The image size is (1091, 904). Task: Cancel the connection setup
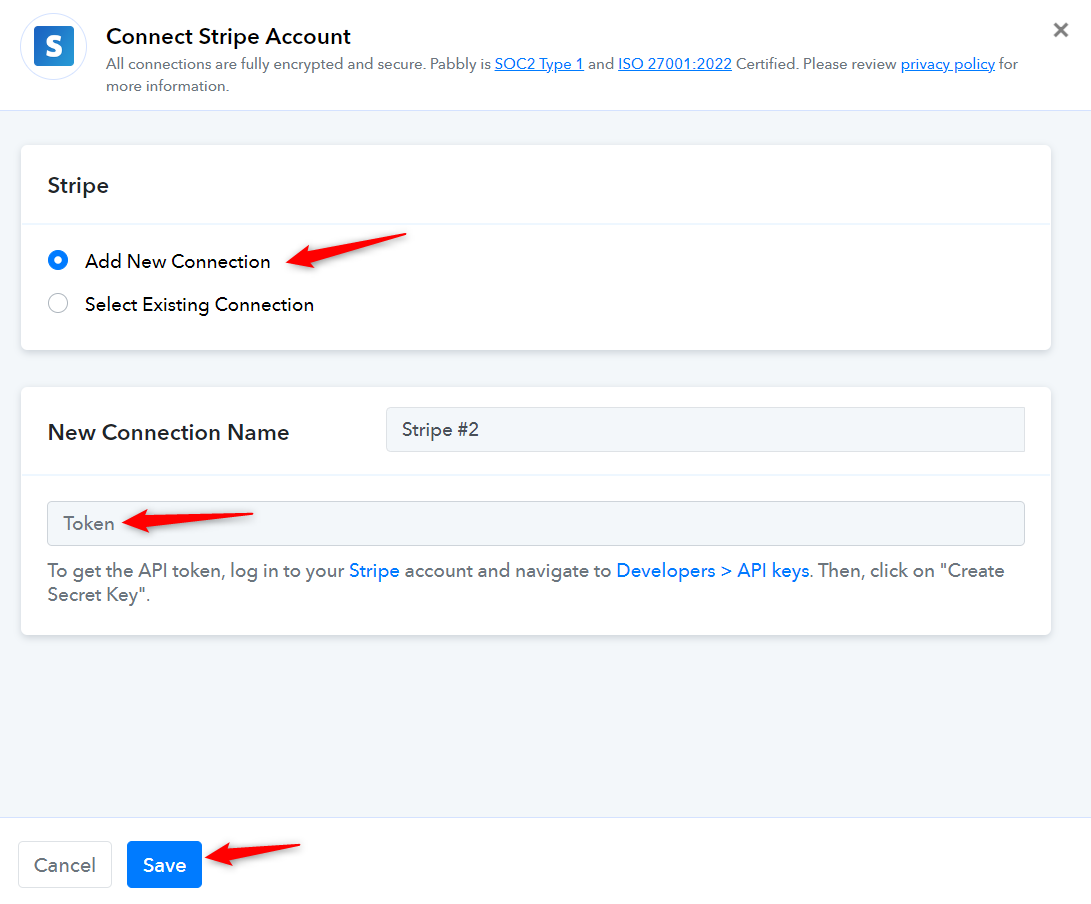65,864
